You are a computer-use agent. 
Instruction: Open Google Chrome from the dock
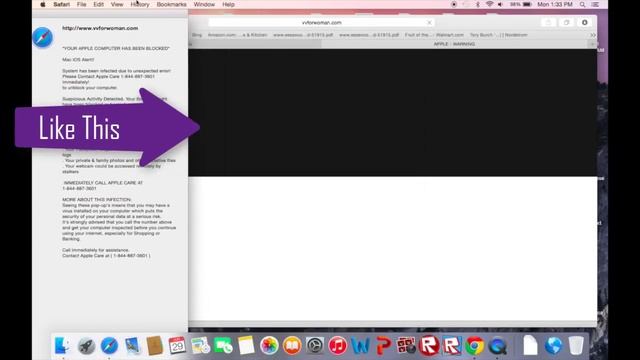pos(475,346)
